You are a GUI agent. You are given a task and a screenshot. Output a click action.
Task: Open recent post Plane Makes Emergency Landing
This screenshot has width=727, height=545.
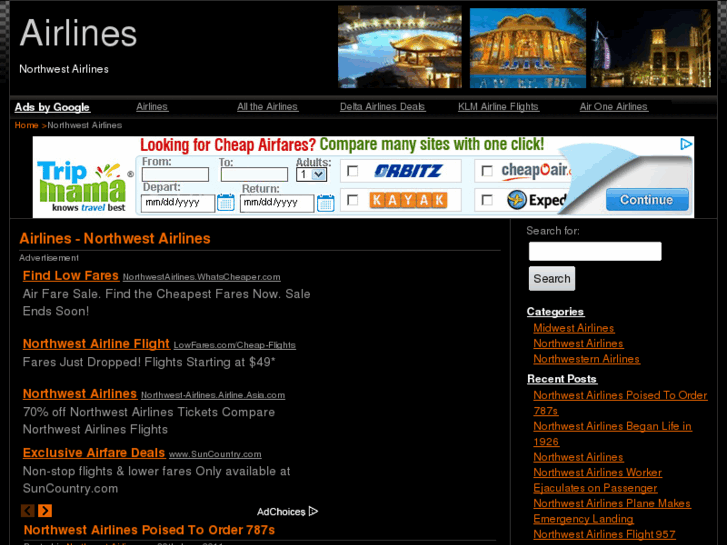pyautogui.click(x=612, y=511)
